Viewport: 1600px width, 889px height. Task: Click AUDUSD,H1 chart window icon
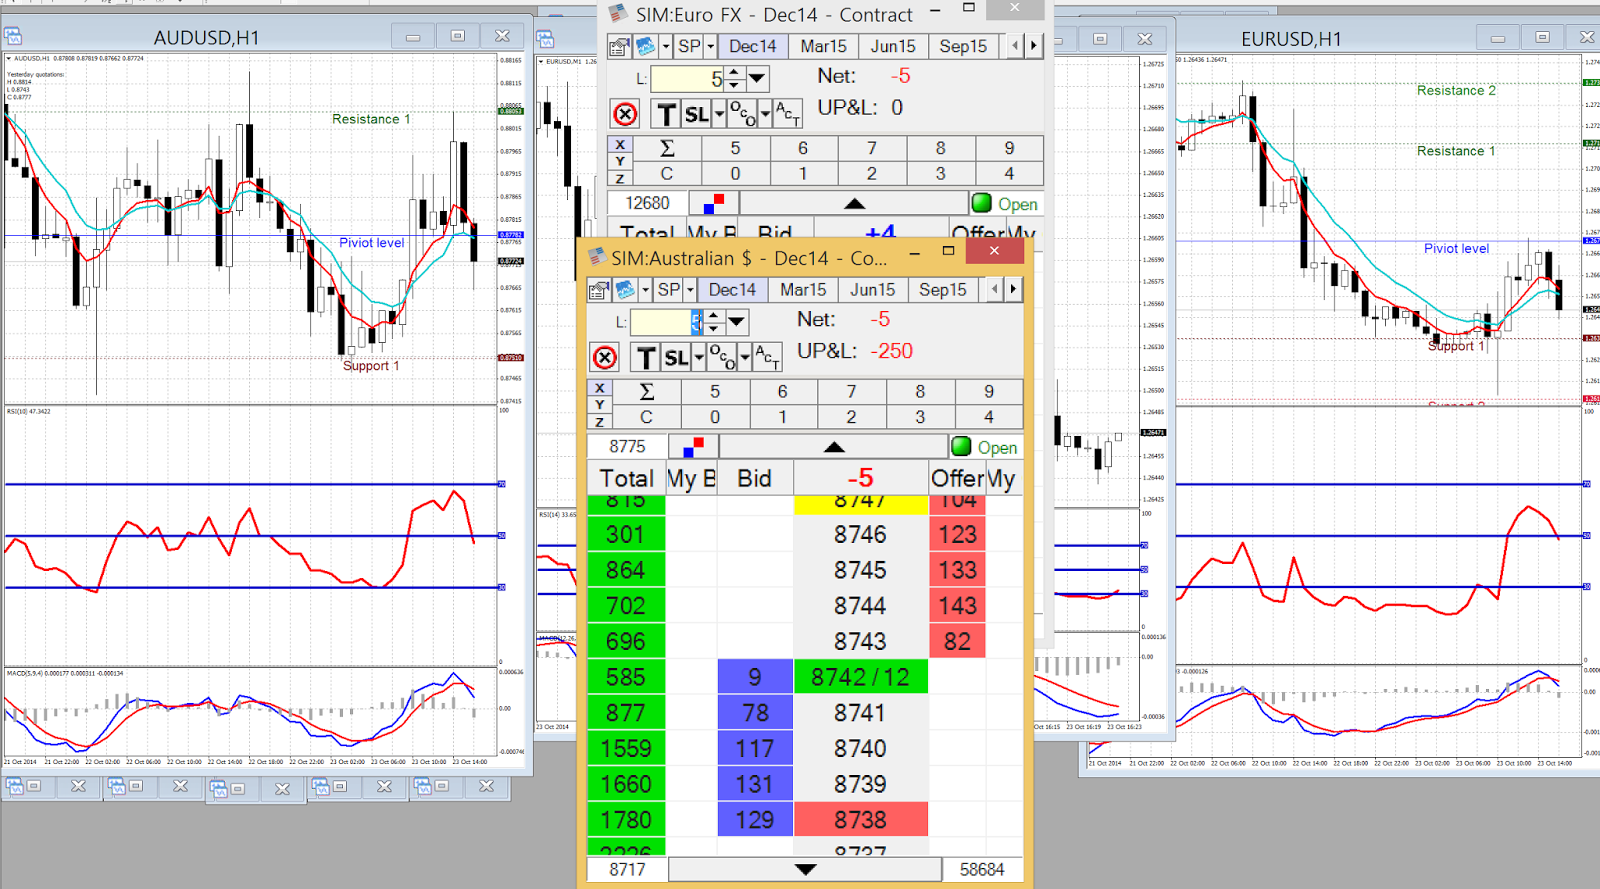[14, 37]
